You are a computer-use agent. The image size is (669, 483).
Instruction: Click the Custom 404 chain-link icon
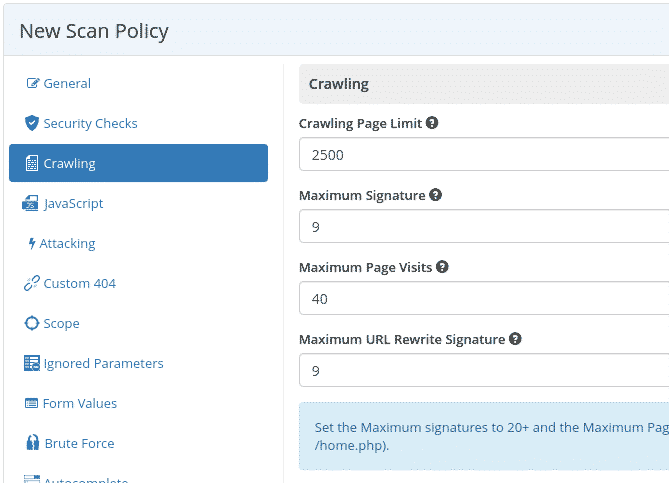[x=32, y=284]
